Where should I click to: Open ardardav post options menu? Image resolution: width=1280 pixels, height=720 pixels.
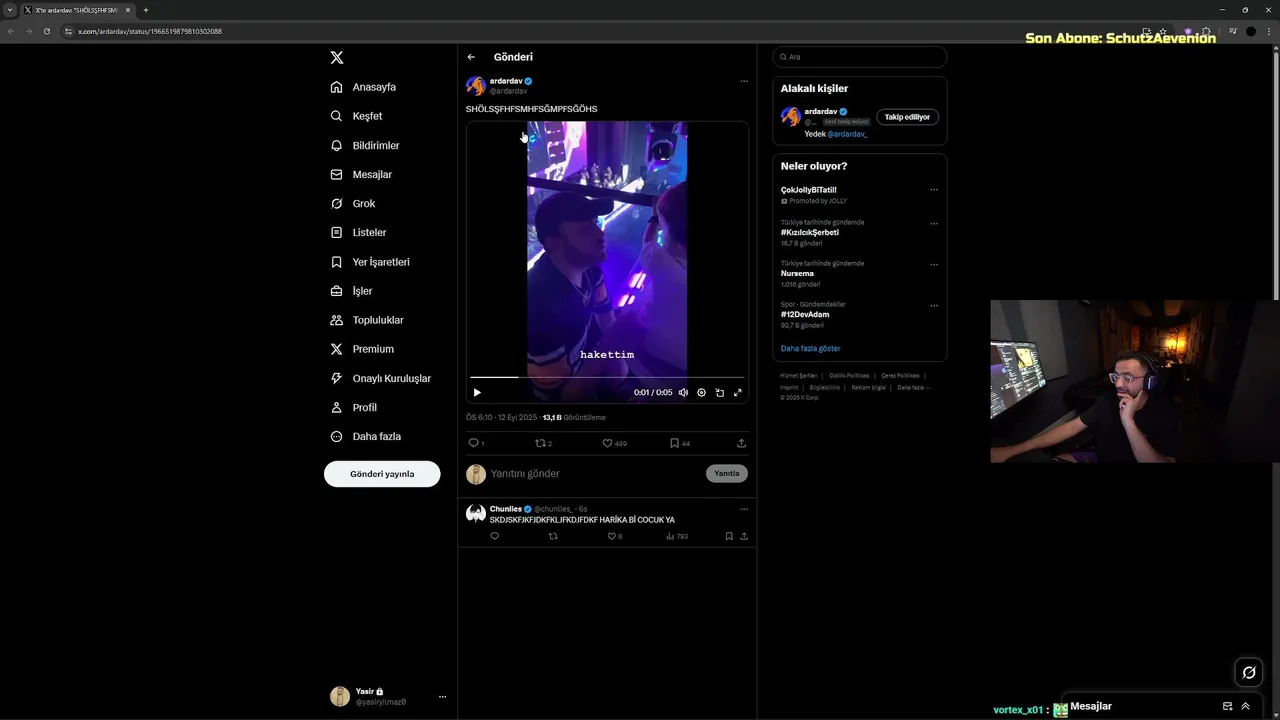pos(743,81)
